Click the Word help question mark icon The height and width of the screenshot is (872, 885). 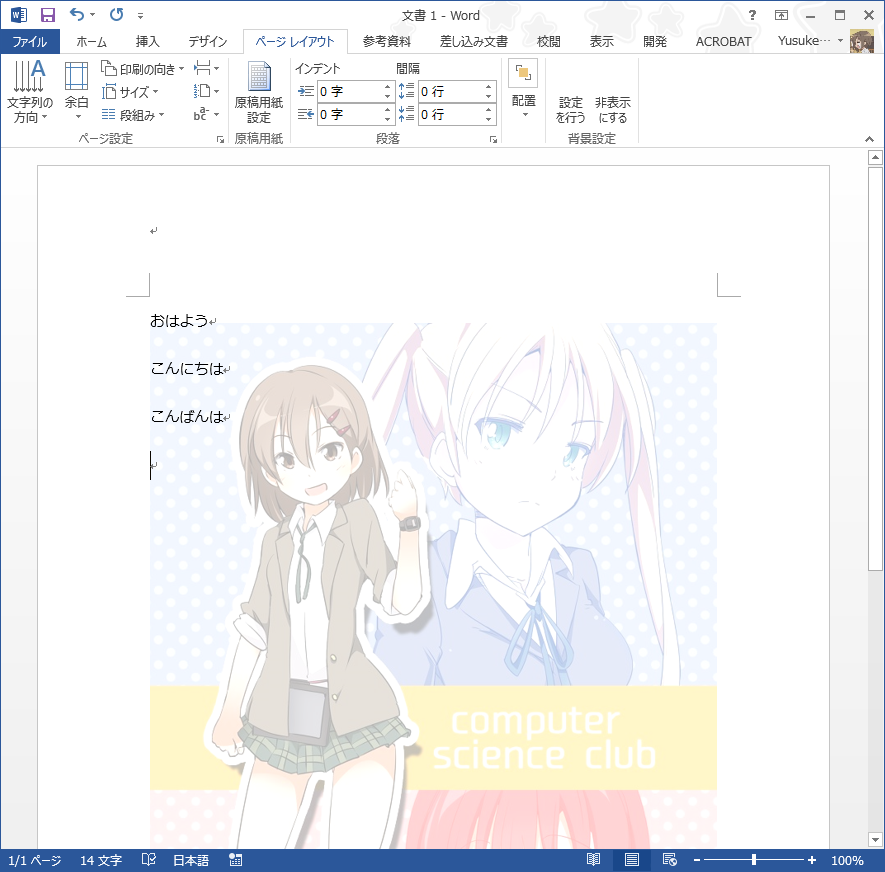[x=752, y=15]
